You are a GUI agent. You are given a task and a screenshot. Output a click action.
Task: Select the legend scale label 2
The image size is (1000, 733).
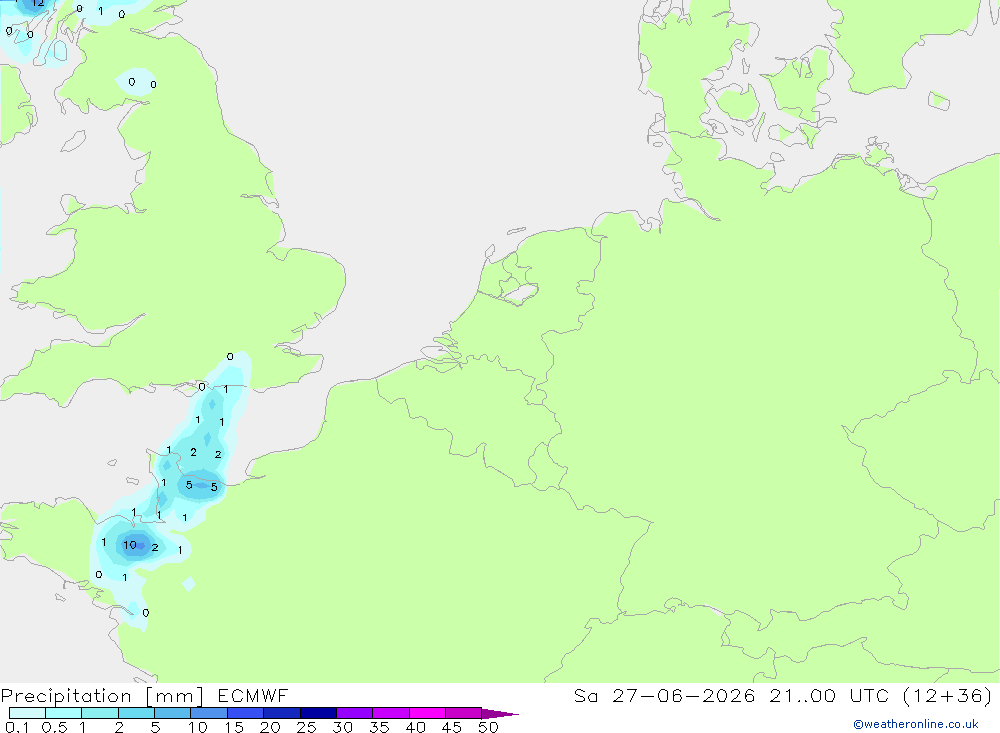(119, 727)
